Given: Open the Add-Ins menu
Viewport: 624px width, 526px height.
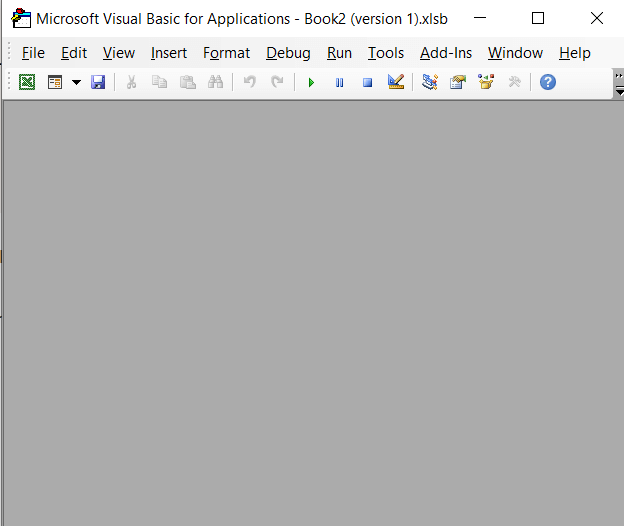Looking at the screenshot, I should pos(446,53).
